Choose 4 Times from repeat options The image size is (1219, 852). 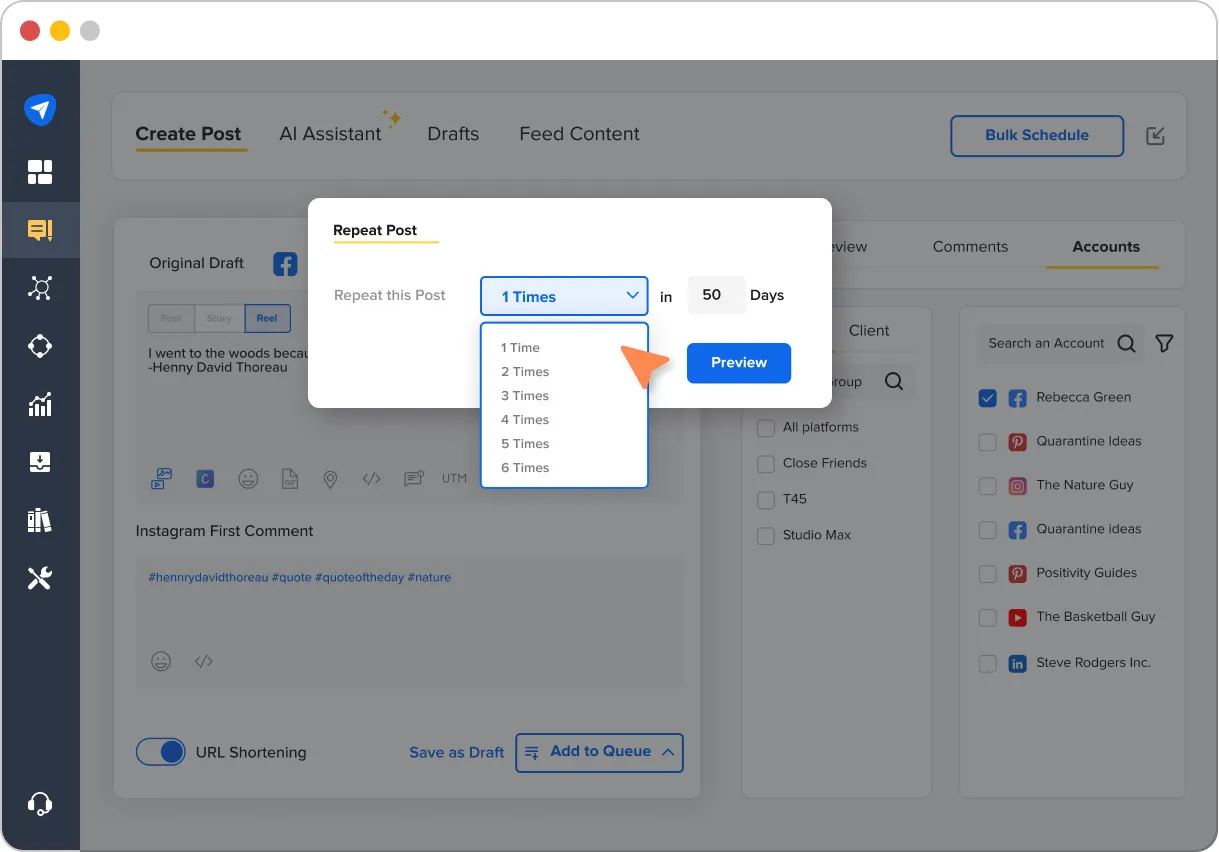pyautogui.click(x=524, y=419)
